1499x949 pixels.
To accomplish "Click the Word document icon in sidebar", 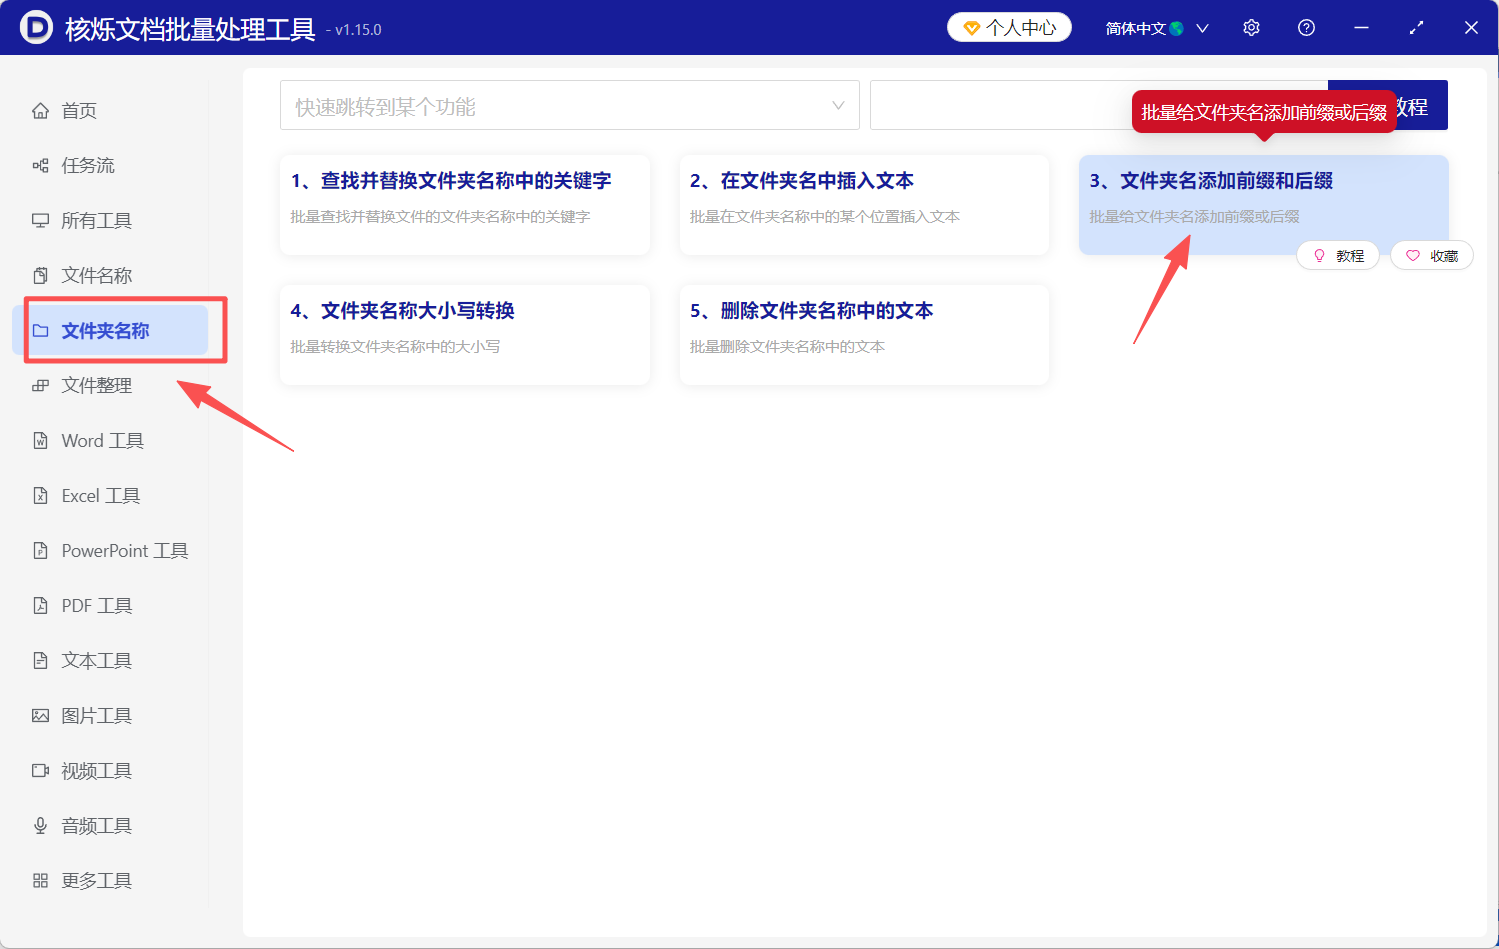I will [40, 440].
